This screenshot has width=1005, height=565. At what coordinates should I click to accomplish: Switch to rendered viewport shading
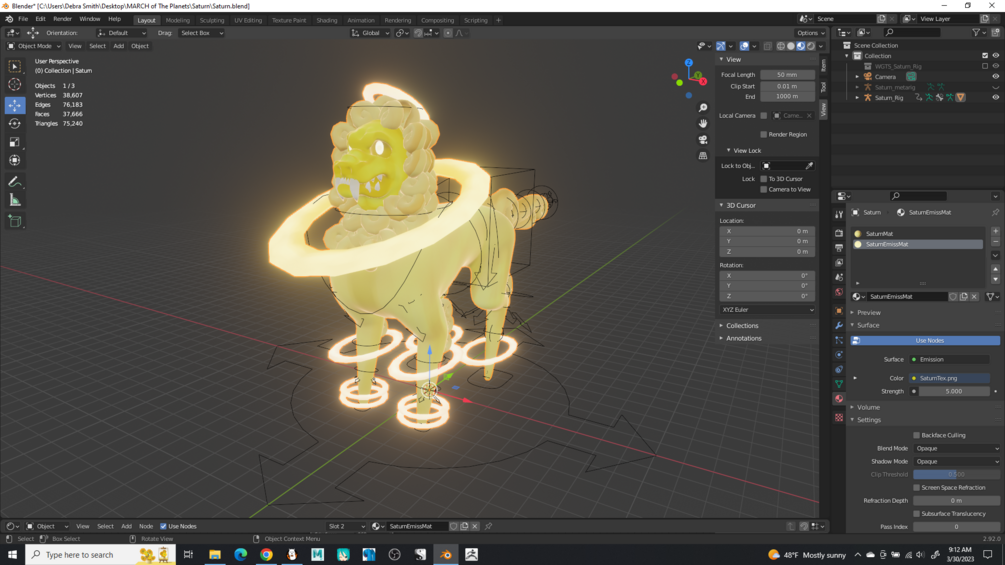(811, 46)
